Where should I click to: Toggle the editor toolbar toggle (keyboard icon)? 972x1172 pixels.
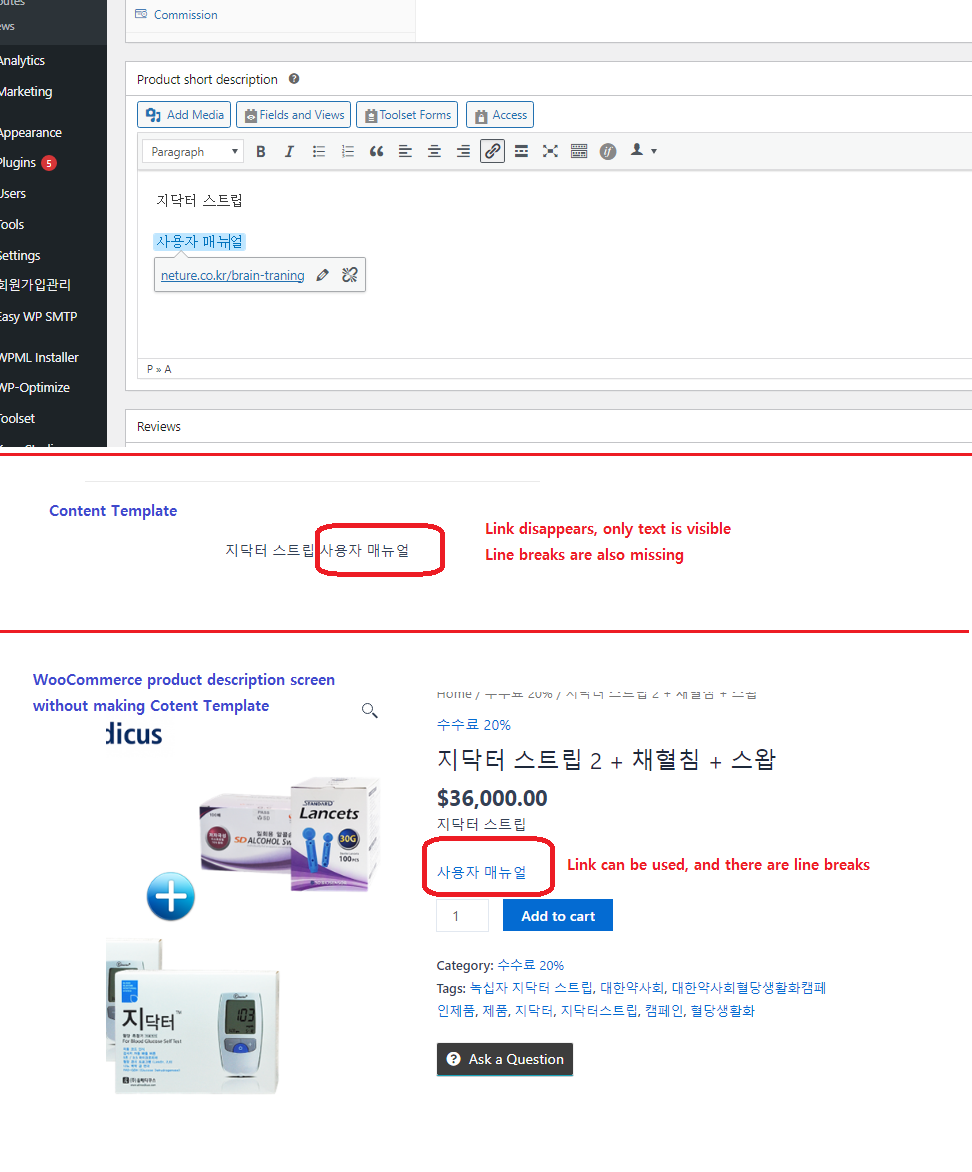[x=579, y=152]
